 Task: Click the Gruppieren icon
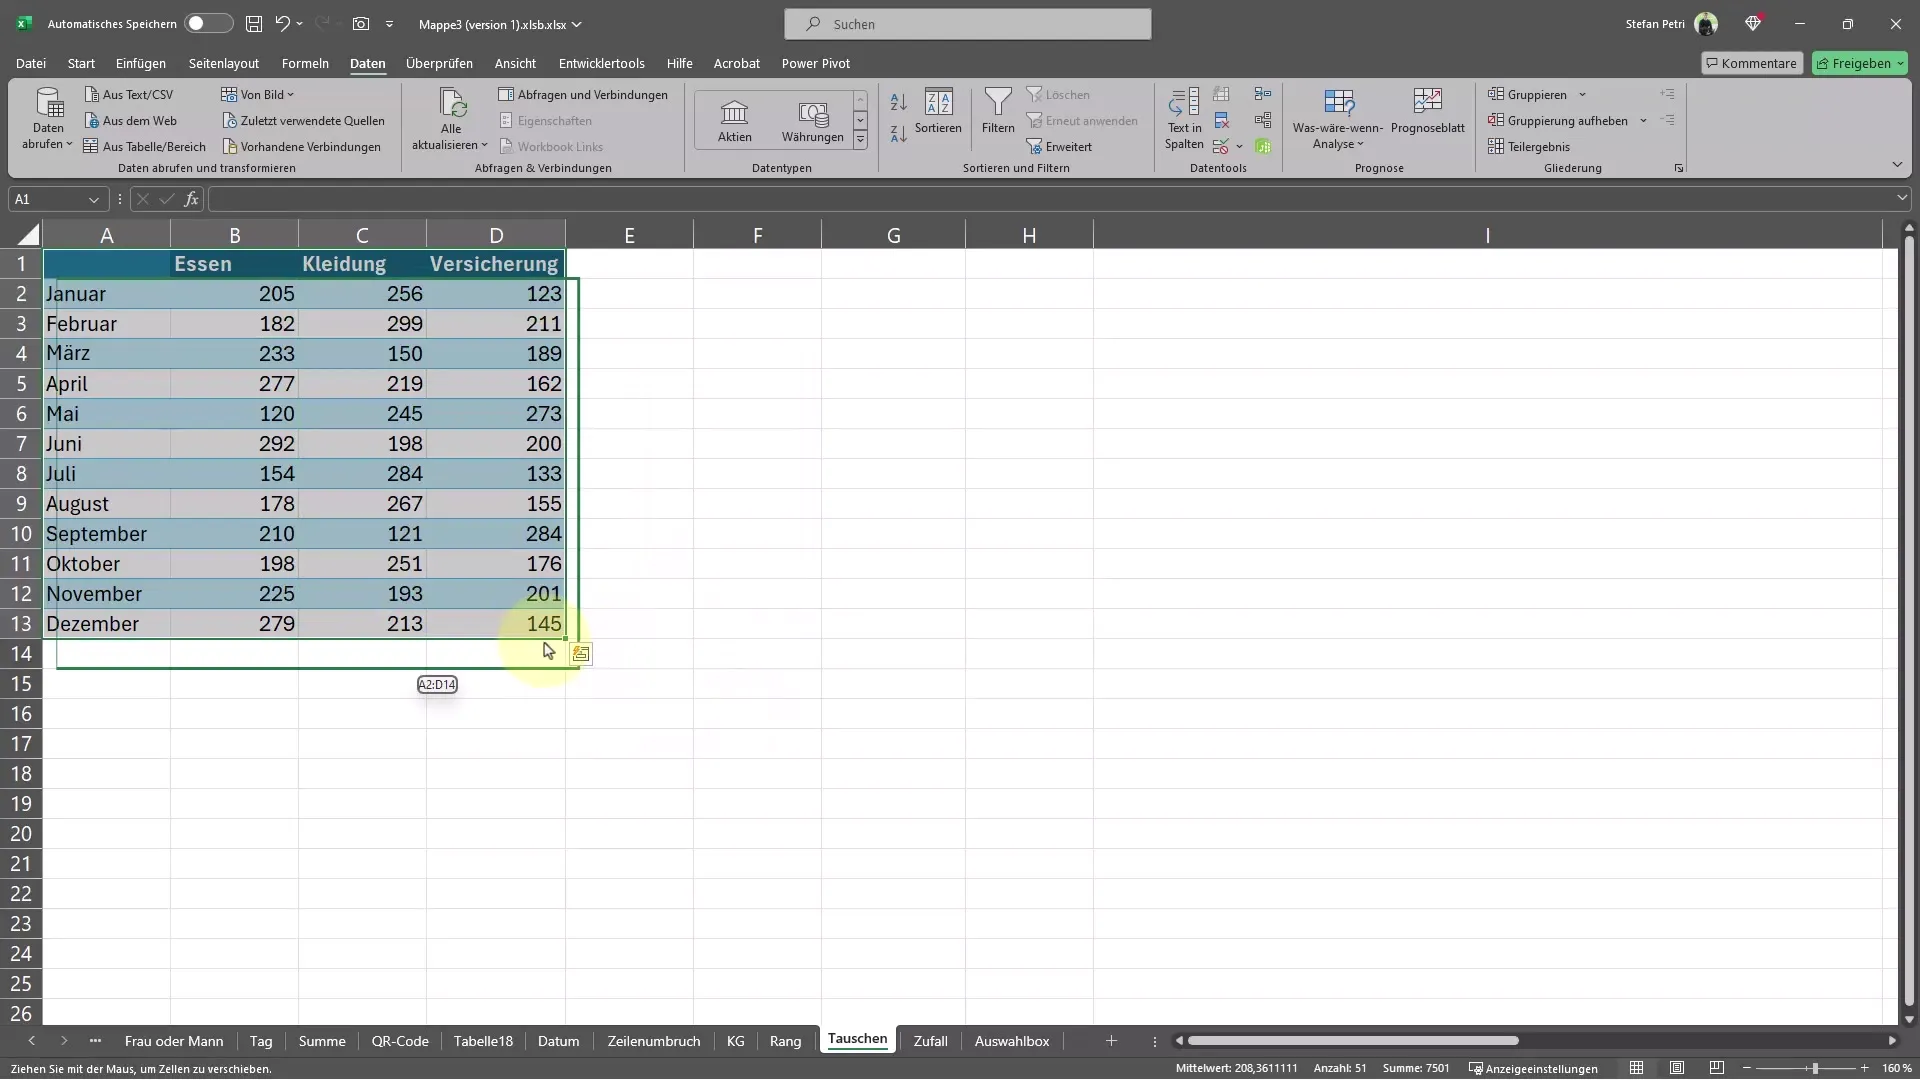tap(1496, 95)
